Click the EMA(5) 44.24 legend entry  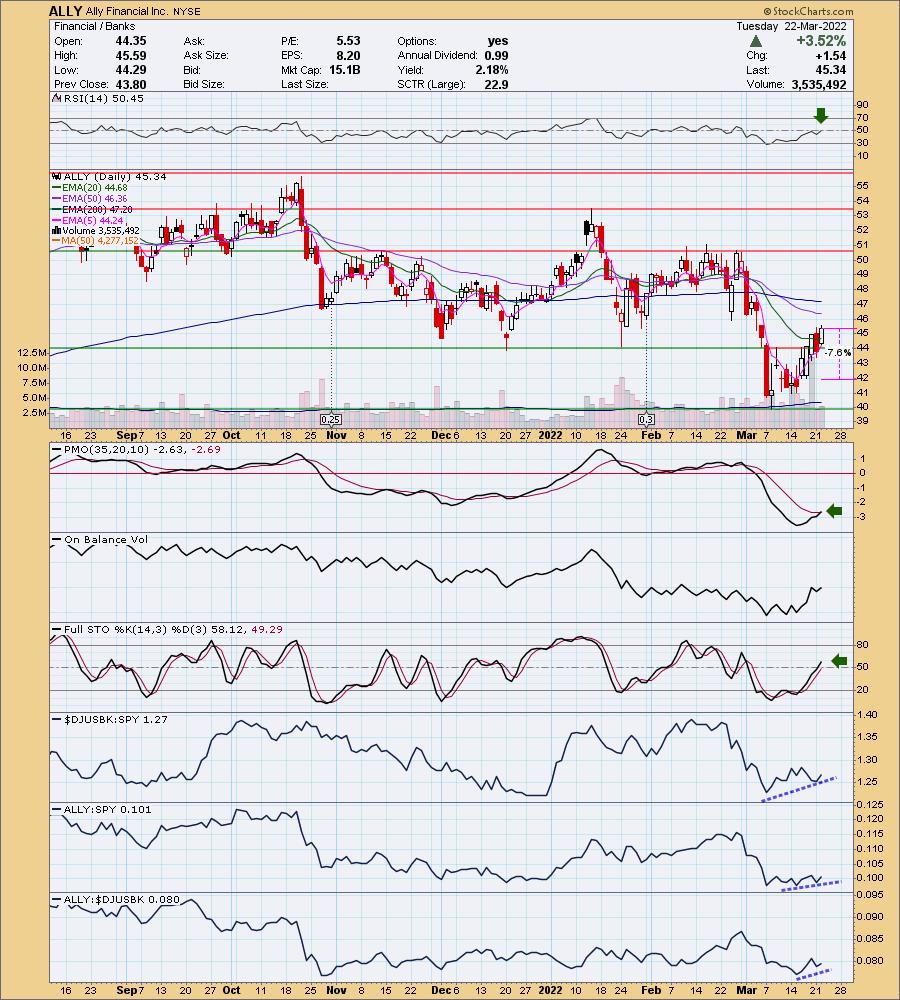coord(87,220)
